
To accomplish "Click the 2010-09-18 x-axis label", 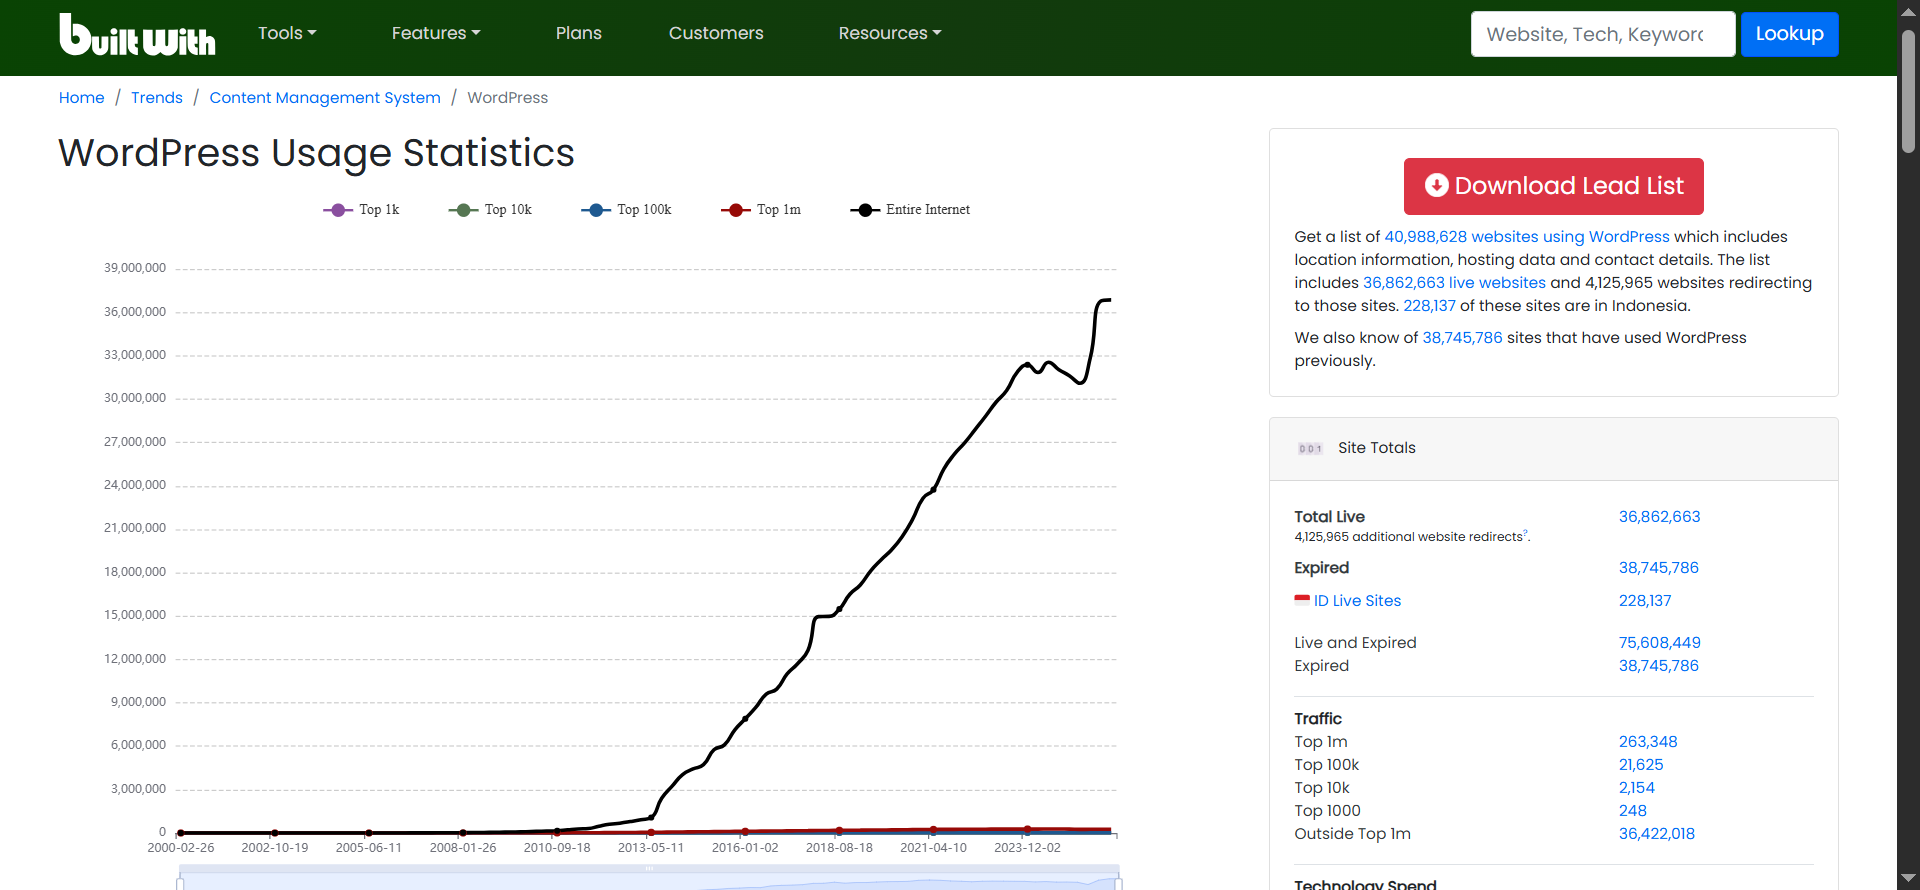I will tap(557, 848).
